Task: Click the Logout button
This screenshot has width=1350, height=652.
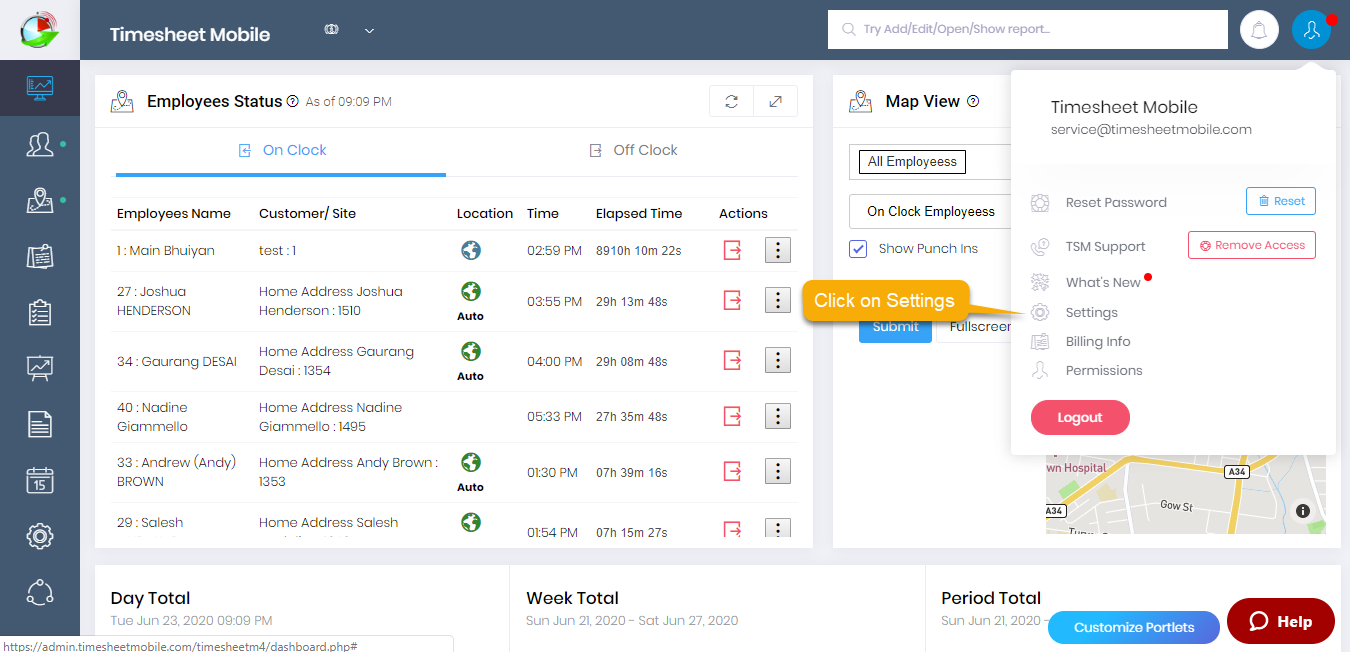Action: (1080, 418)
